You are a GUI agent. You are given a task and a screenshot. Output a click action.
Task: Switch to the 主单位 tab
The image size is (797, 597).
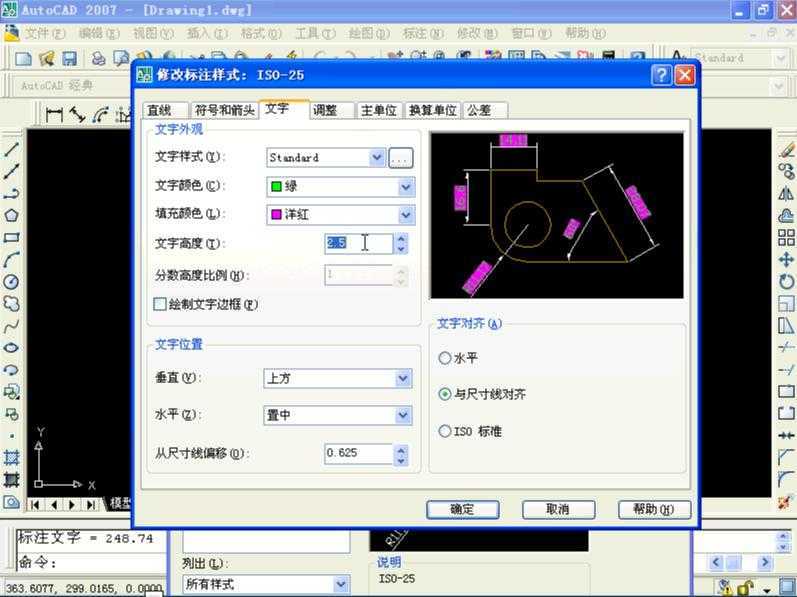pyautogui.click(x=379, y=110)
